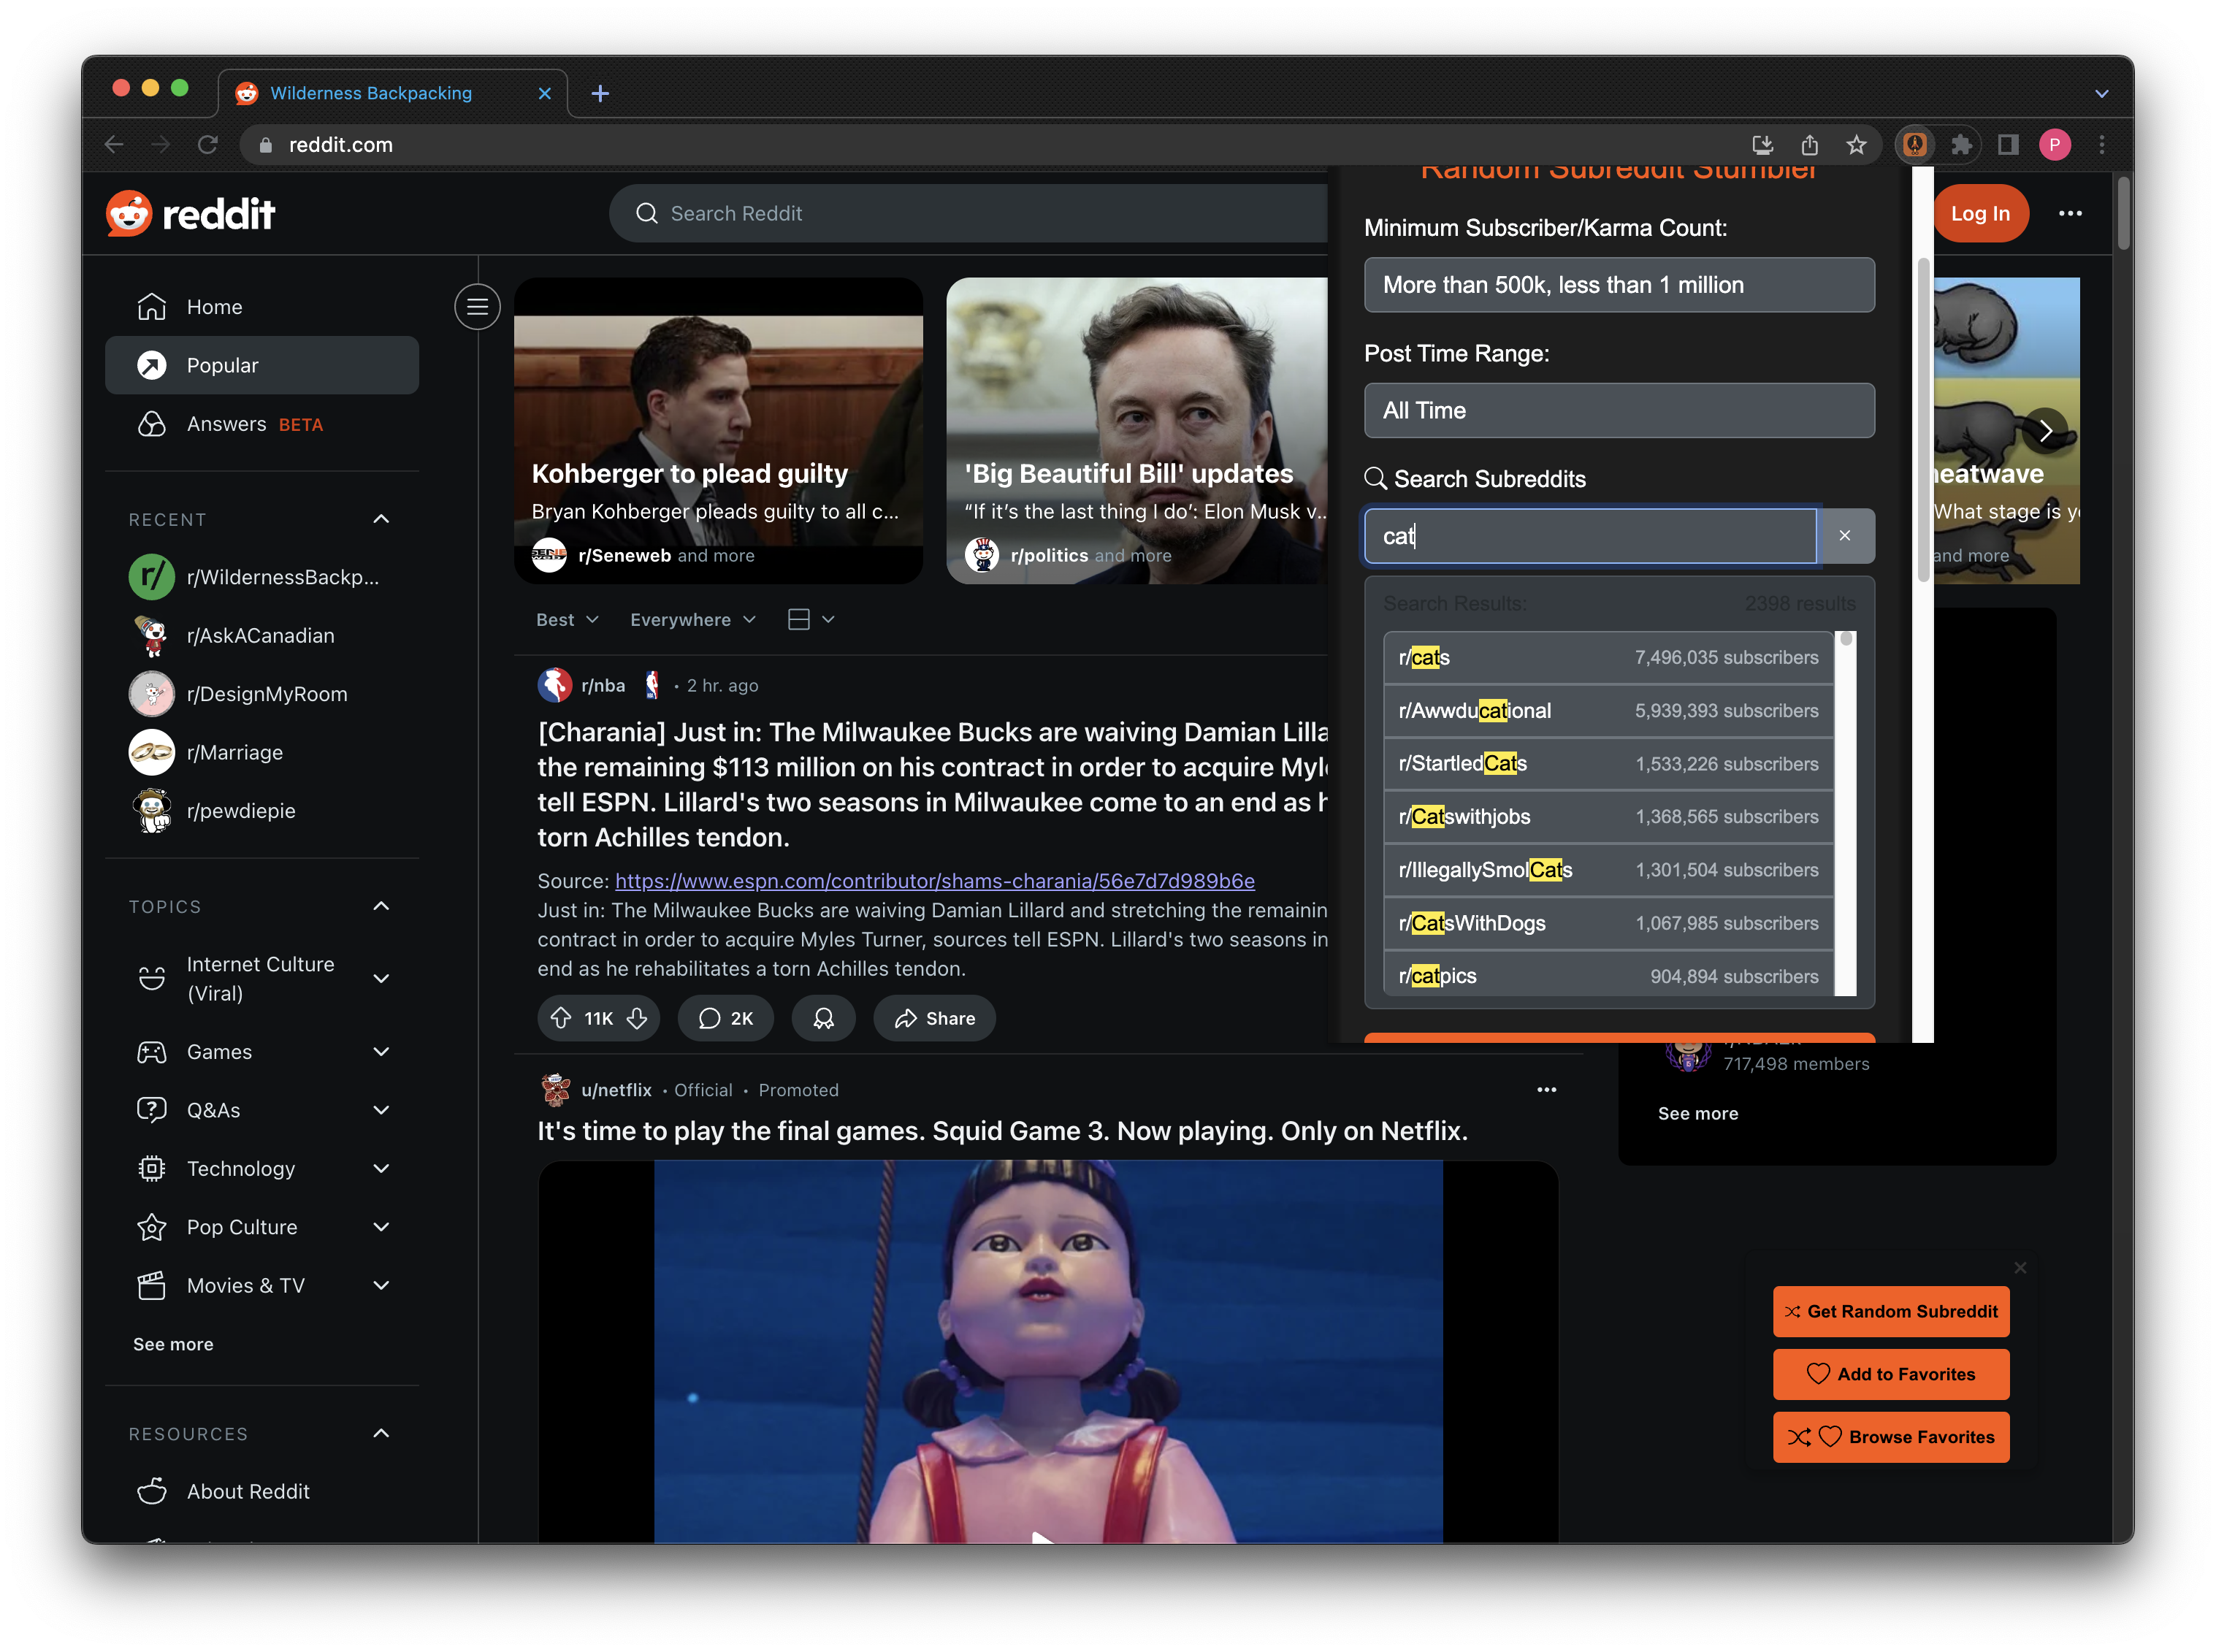Toggle sidebar with hamburger collapse button
This screenshot has width=2216, height=1652.
pos(477,307)
